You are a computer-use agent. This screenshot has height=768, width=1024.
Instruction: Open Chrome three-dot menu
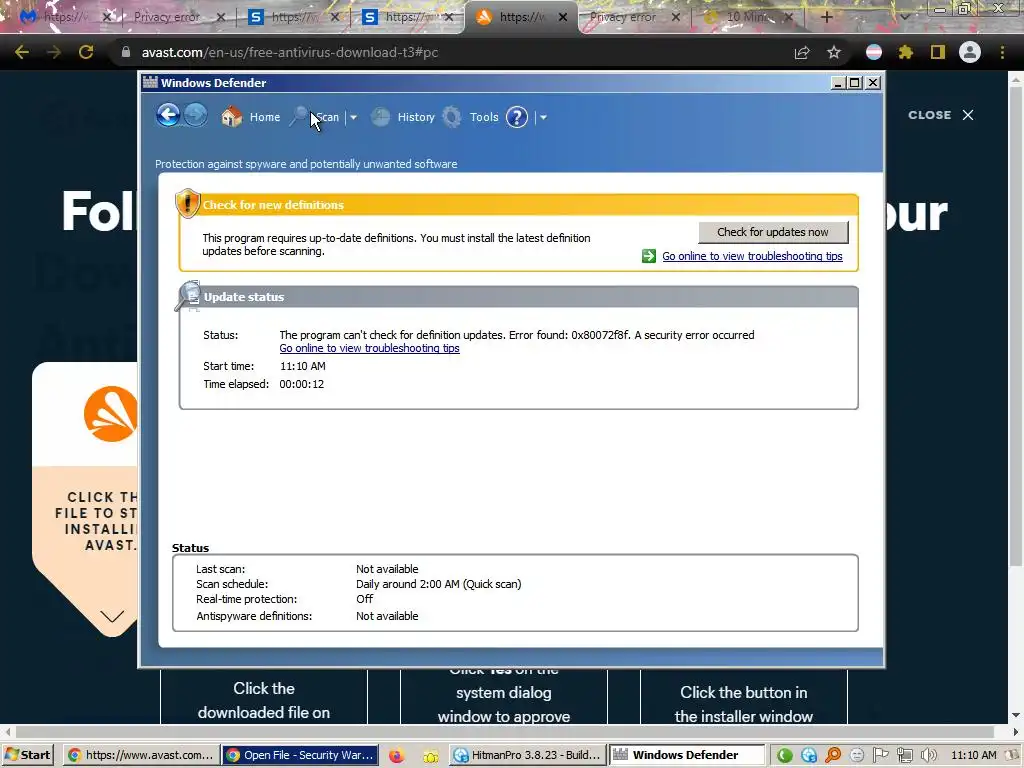pyautogui.click(x=1002, y=52)
